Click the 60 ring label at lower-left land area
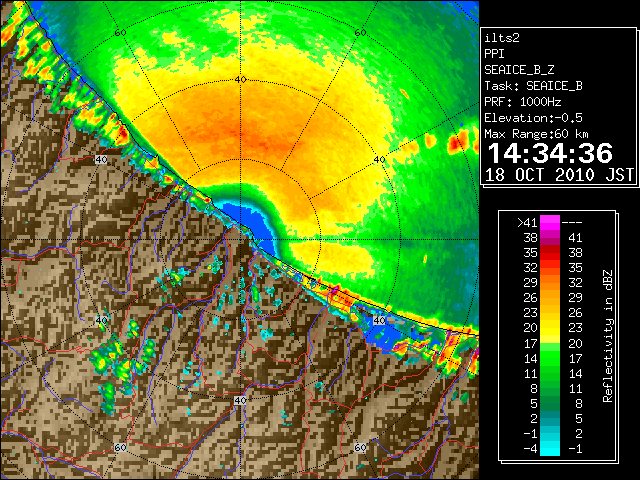This screenshot has width=640, height=480. tap(120, 448)
